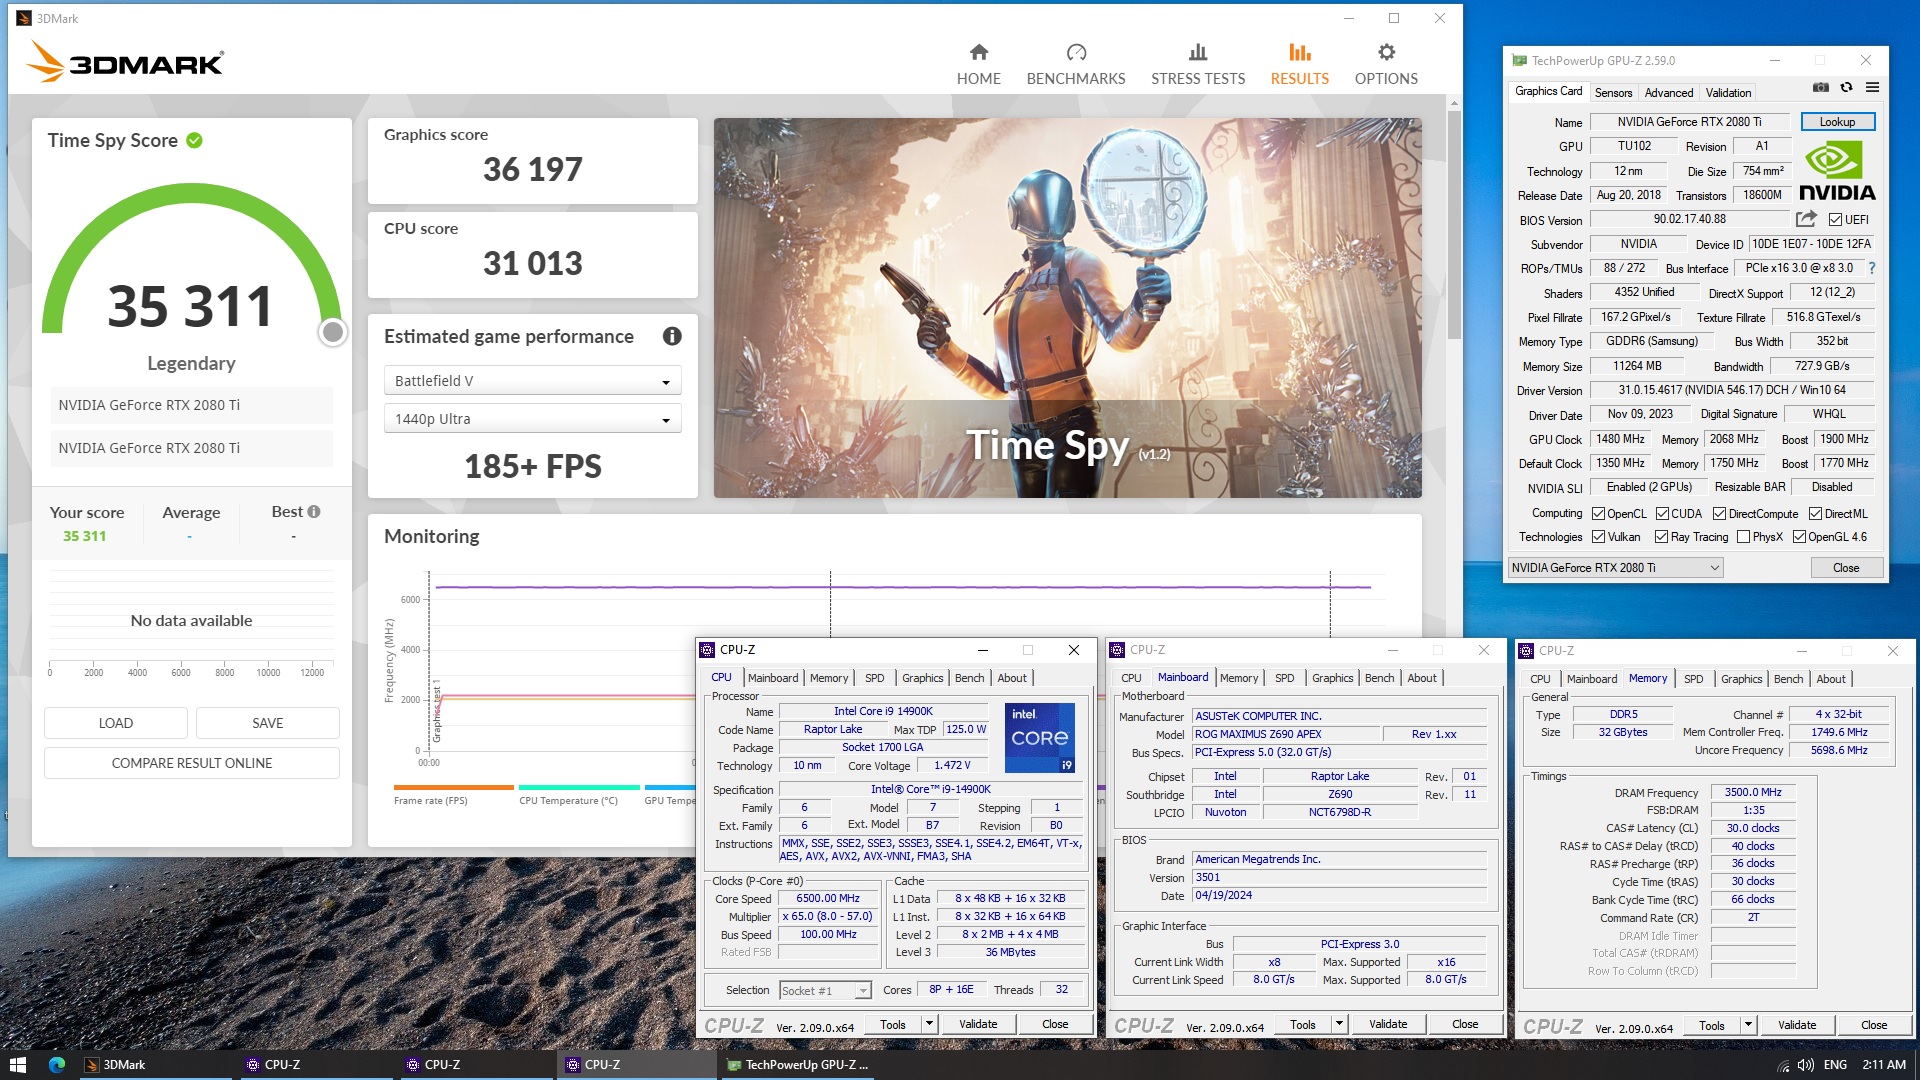1920x1080 pixels.
Task: Expand Tools arrow in CPU-Z CPU window
Action: (x=929, y=1024)
